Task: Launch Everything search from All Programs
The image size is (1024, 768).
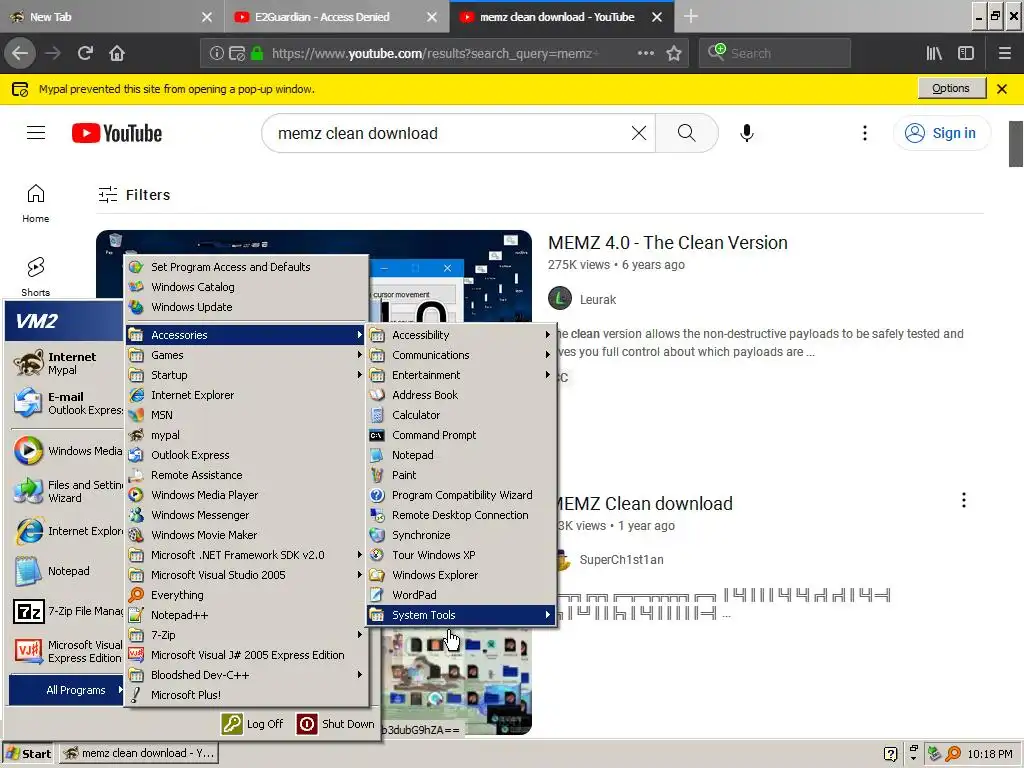Action: 177,595
